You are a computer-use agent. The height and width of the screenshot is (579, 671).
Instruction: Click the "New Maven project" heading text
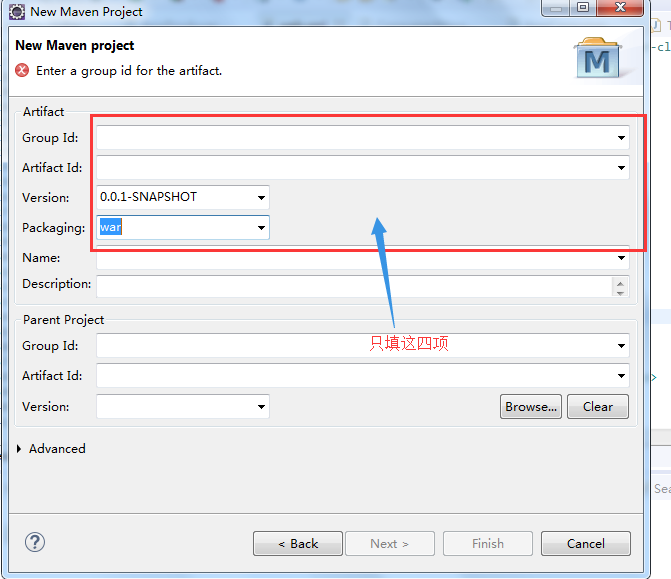click(x=74, y=45)
